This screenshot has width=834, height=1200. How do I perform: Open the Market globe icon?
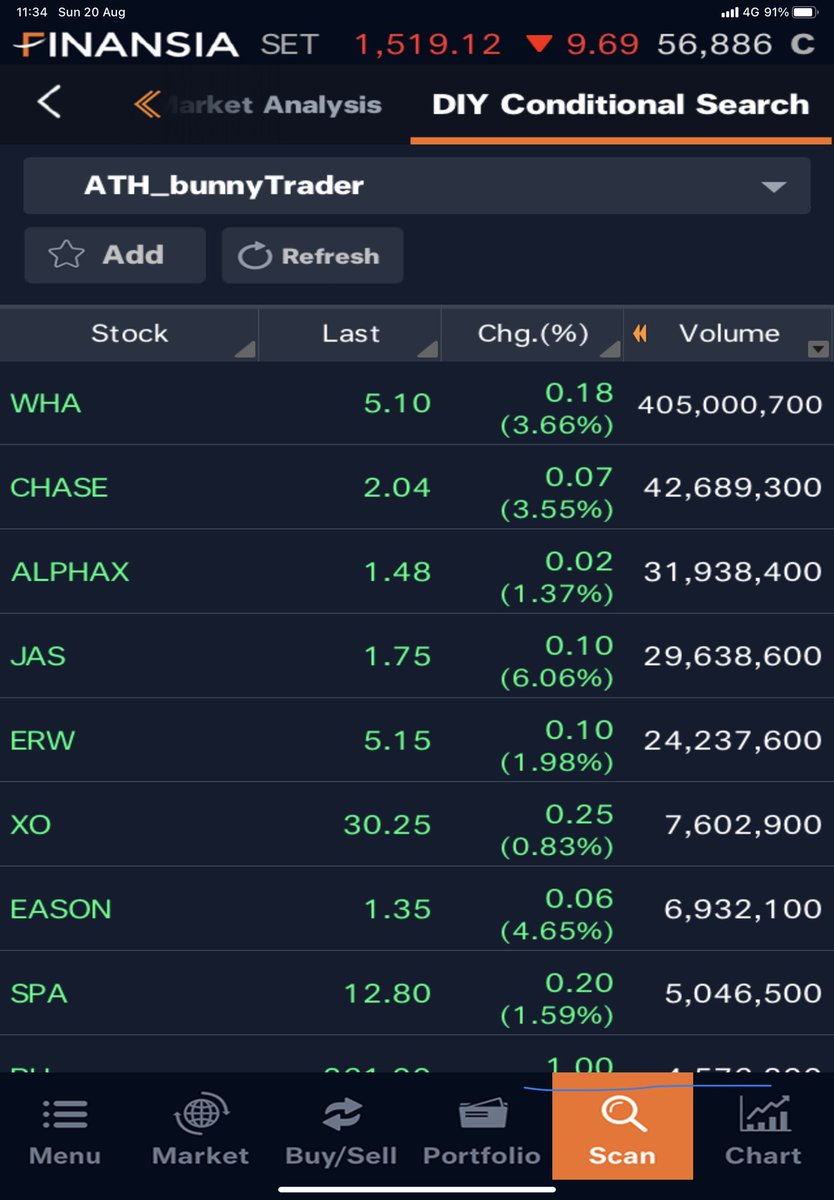201,1113
